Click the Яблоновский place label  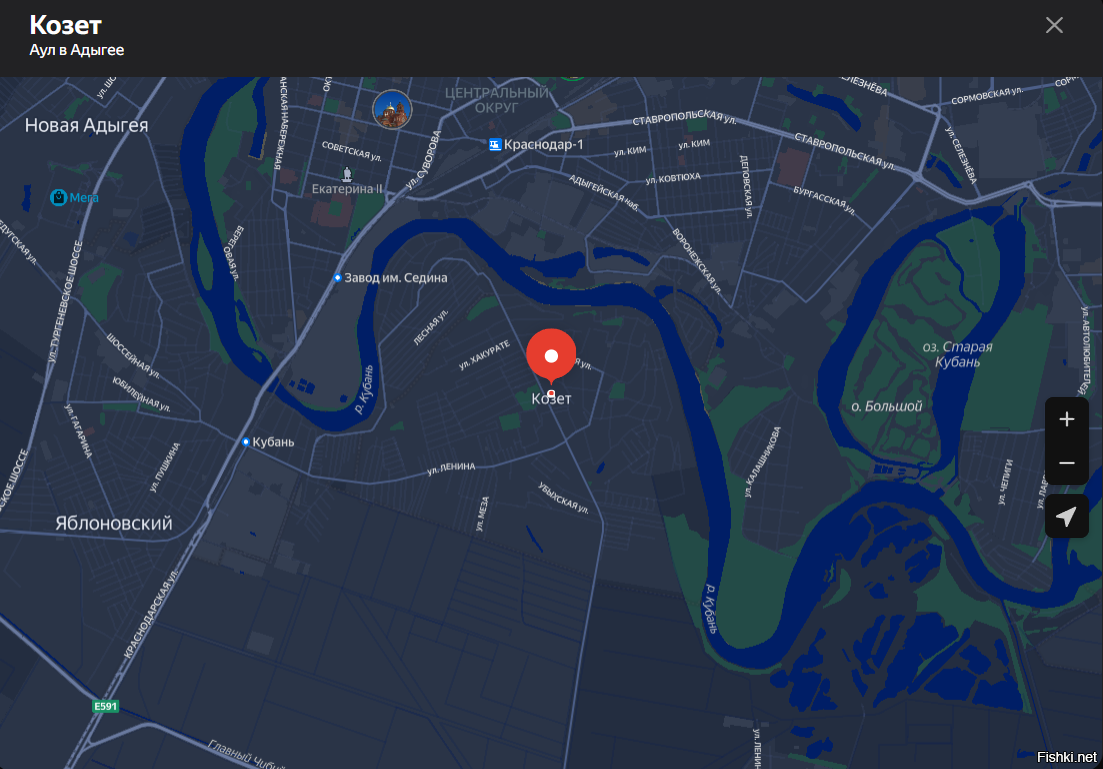coord(114,523)
